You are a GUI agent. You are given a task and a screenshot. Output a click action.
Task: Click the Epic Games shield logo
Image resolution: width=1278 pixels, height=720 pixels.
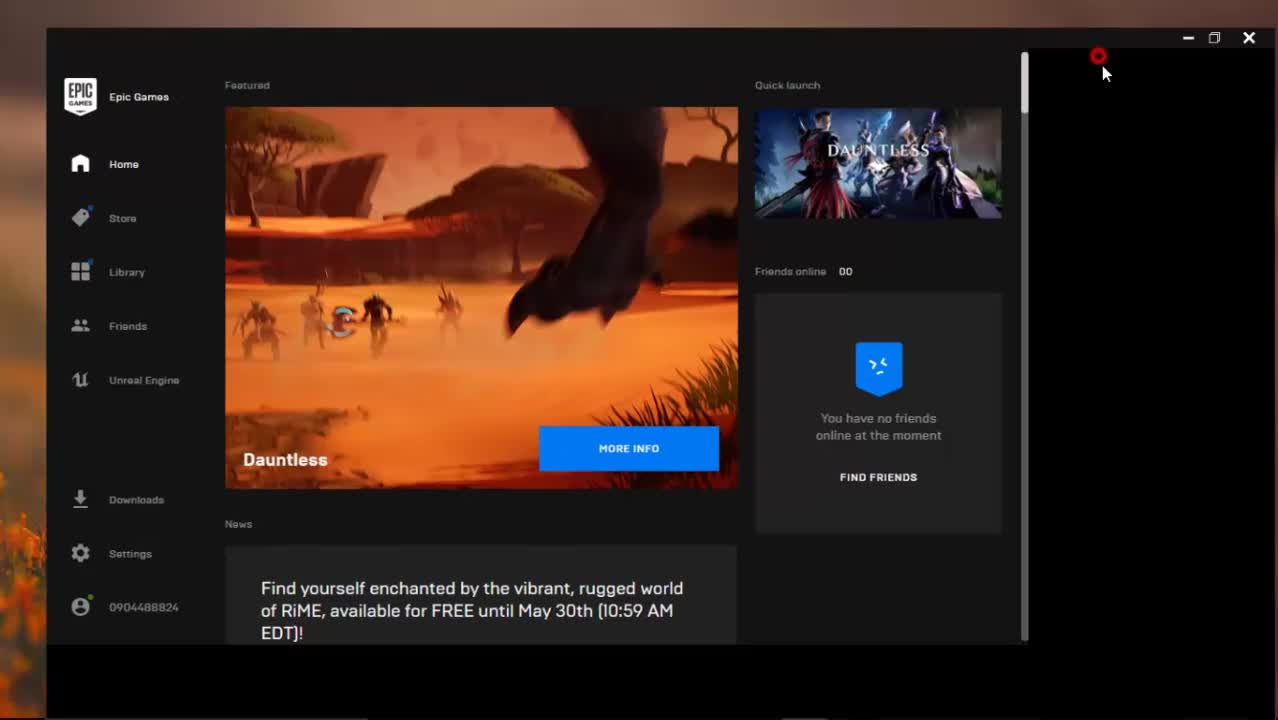[81, 97]
